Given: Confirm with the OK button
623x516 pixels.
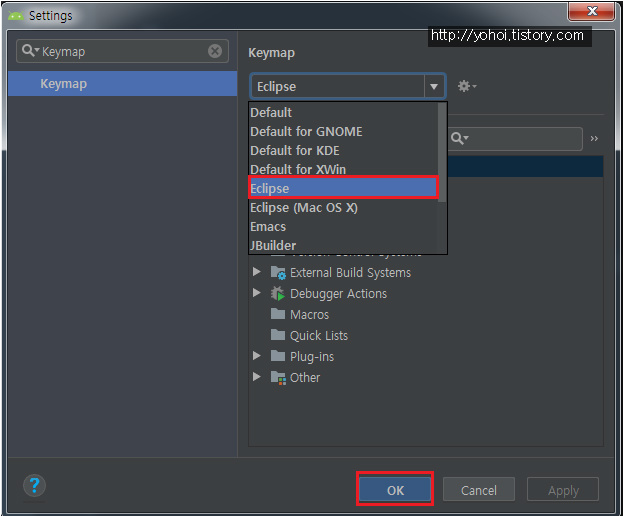Looking at the screenshot, I should [x=395, y=489].
